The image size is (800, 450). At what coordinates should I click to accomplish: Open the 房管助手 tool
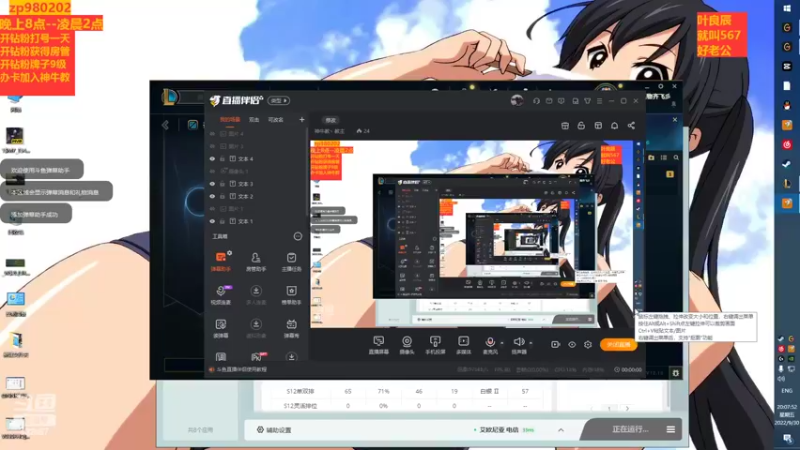[x=256, y=261]
